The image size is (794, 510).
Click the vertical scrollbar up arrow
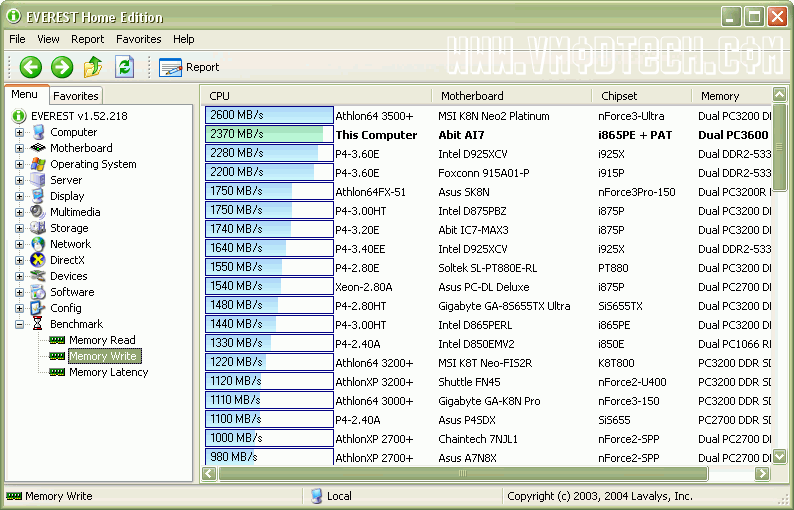tap(779, 94)
